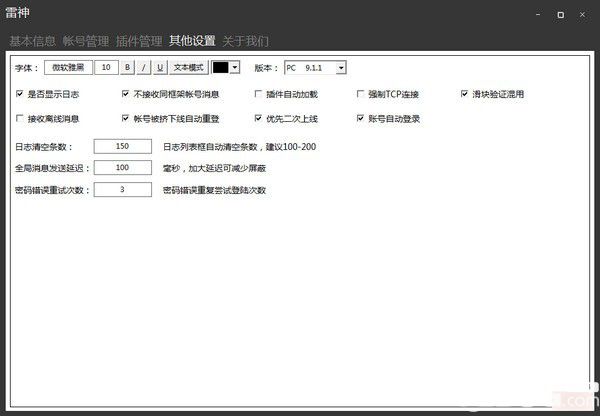Toggle bold with the B button
The image size is (600, 416).
click(127, 67)
